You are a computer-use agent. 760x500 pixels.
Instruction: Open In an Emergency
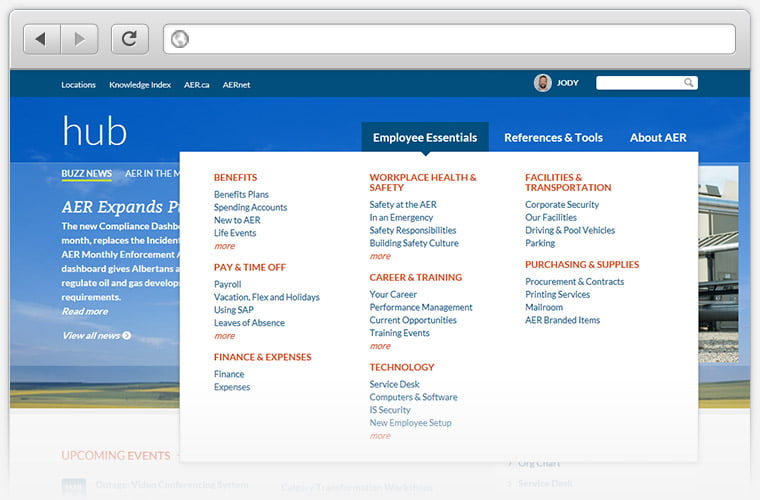pyautogui.click(x=401, y=218)
